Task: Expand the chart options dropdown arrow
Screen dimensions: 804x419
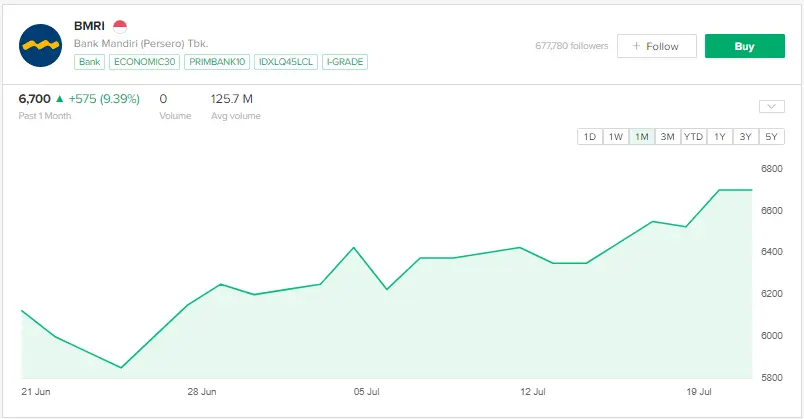Action: (x=771, y=107)
